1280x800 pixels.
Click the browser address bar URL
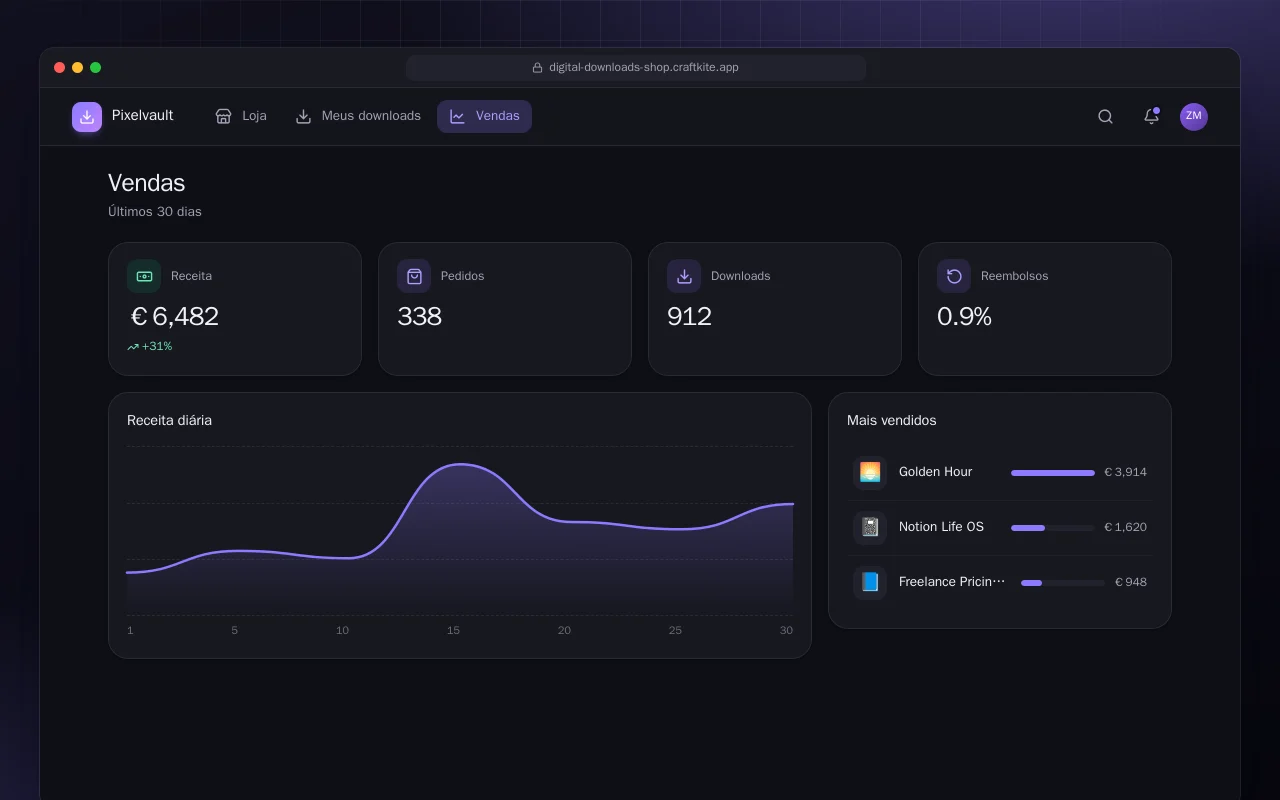click(636, 68)
